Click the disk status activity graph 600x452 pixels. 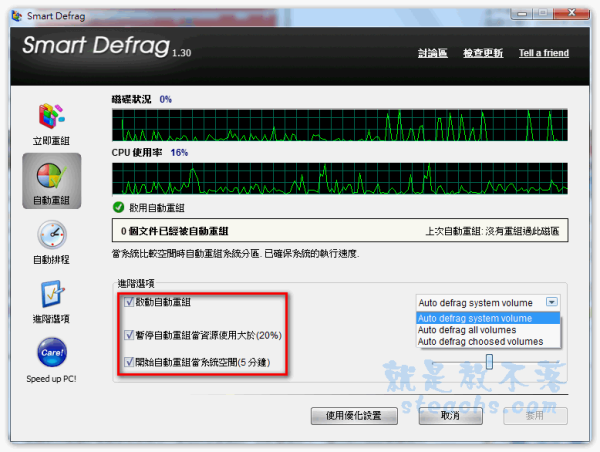coord(340,125)
